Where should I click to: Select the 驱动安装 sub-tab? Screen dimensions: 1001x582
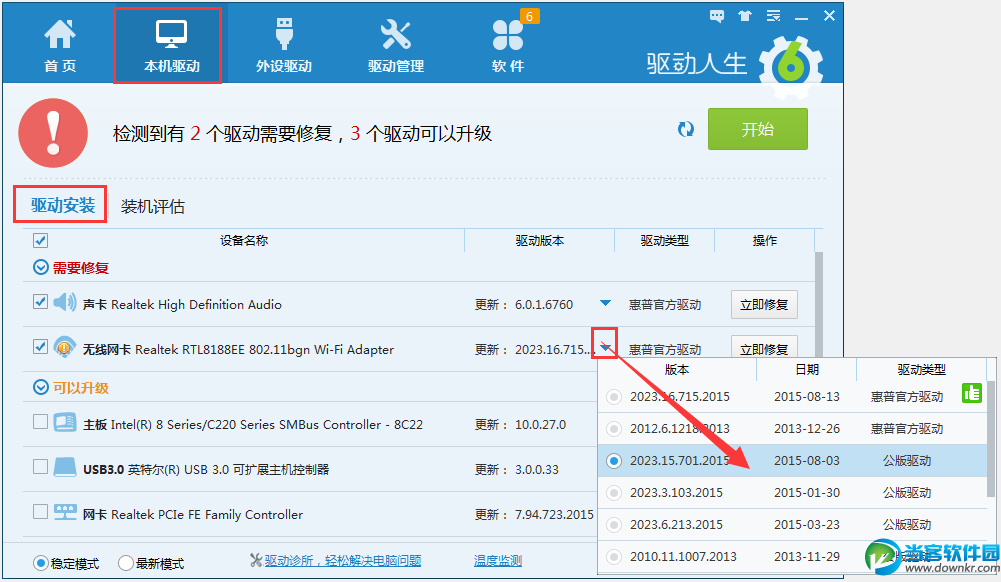coord(63,205)
